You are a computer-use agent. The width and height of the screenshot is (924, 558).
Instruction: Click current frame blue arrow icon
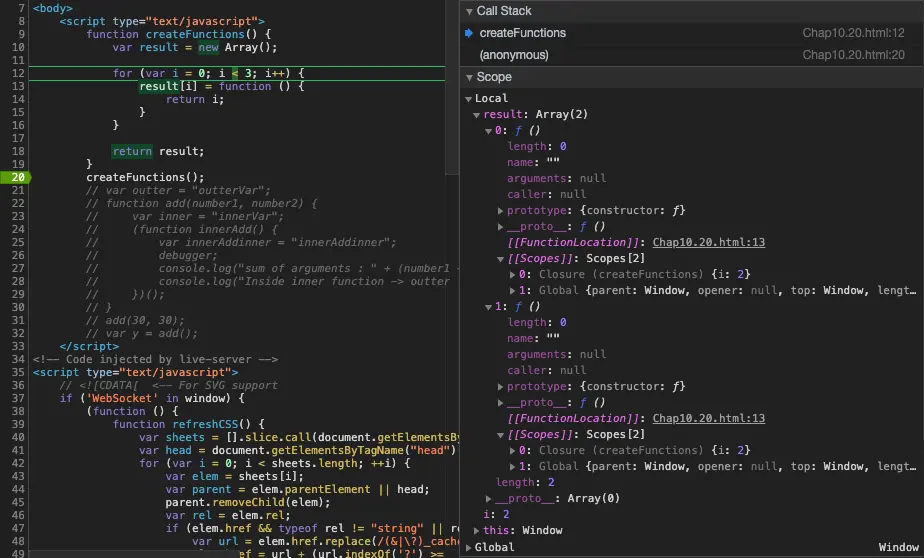coord(469,33)
